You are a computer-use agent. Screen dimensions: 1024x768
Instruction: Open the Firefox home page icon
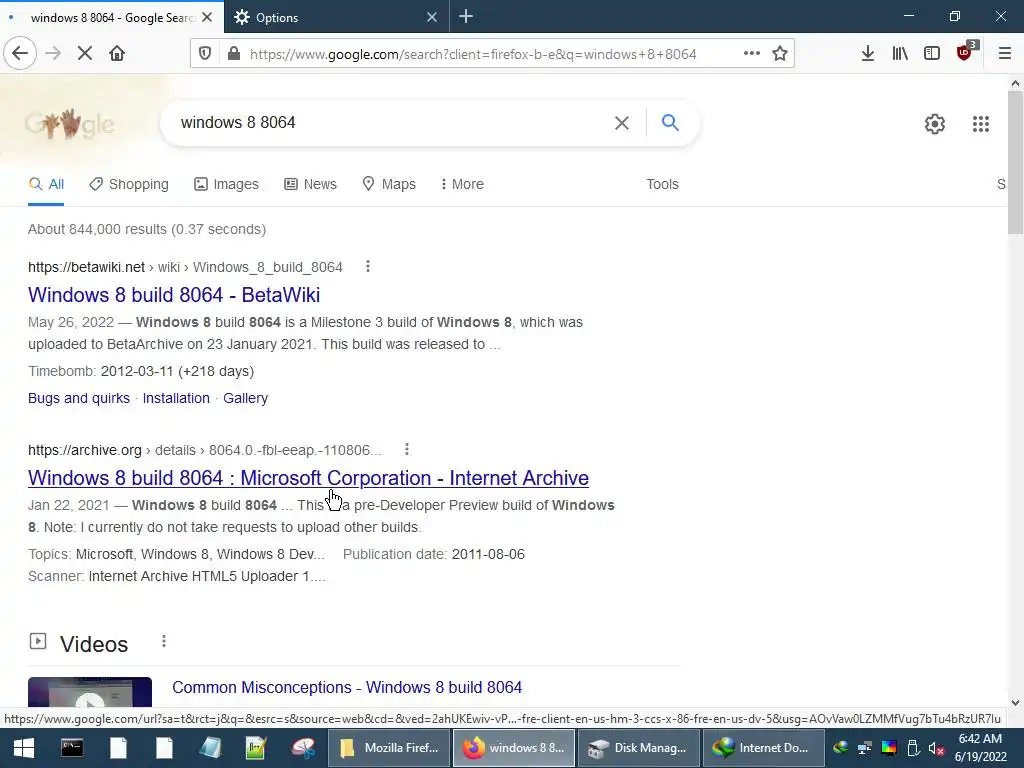tap(117, 54)
